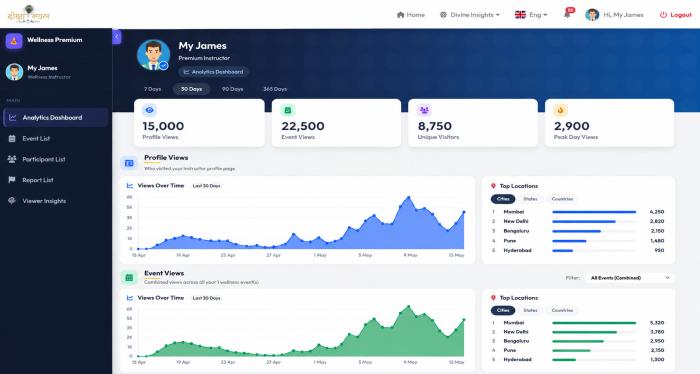The width and height of the screenshot is (700, 374).
Task: Click map pin icon in Profile Top Locations
Action: click(493, 186)
